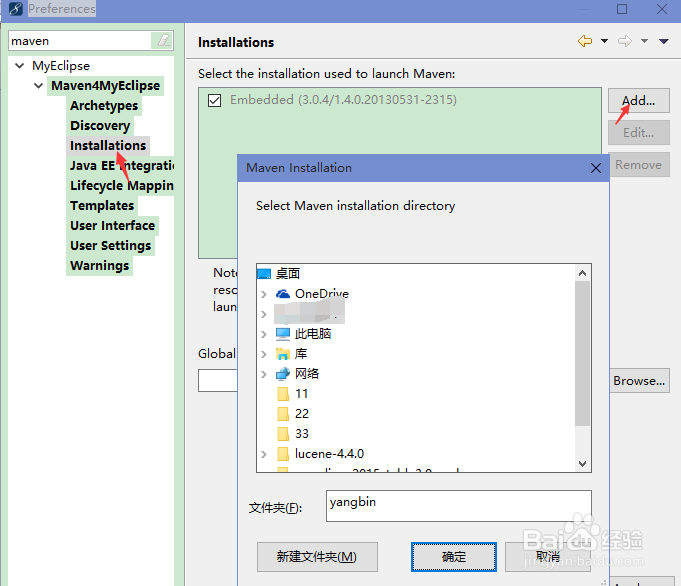Go back using the yellow back arrow

point(585,41)
